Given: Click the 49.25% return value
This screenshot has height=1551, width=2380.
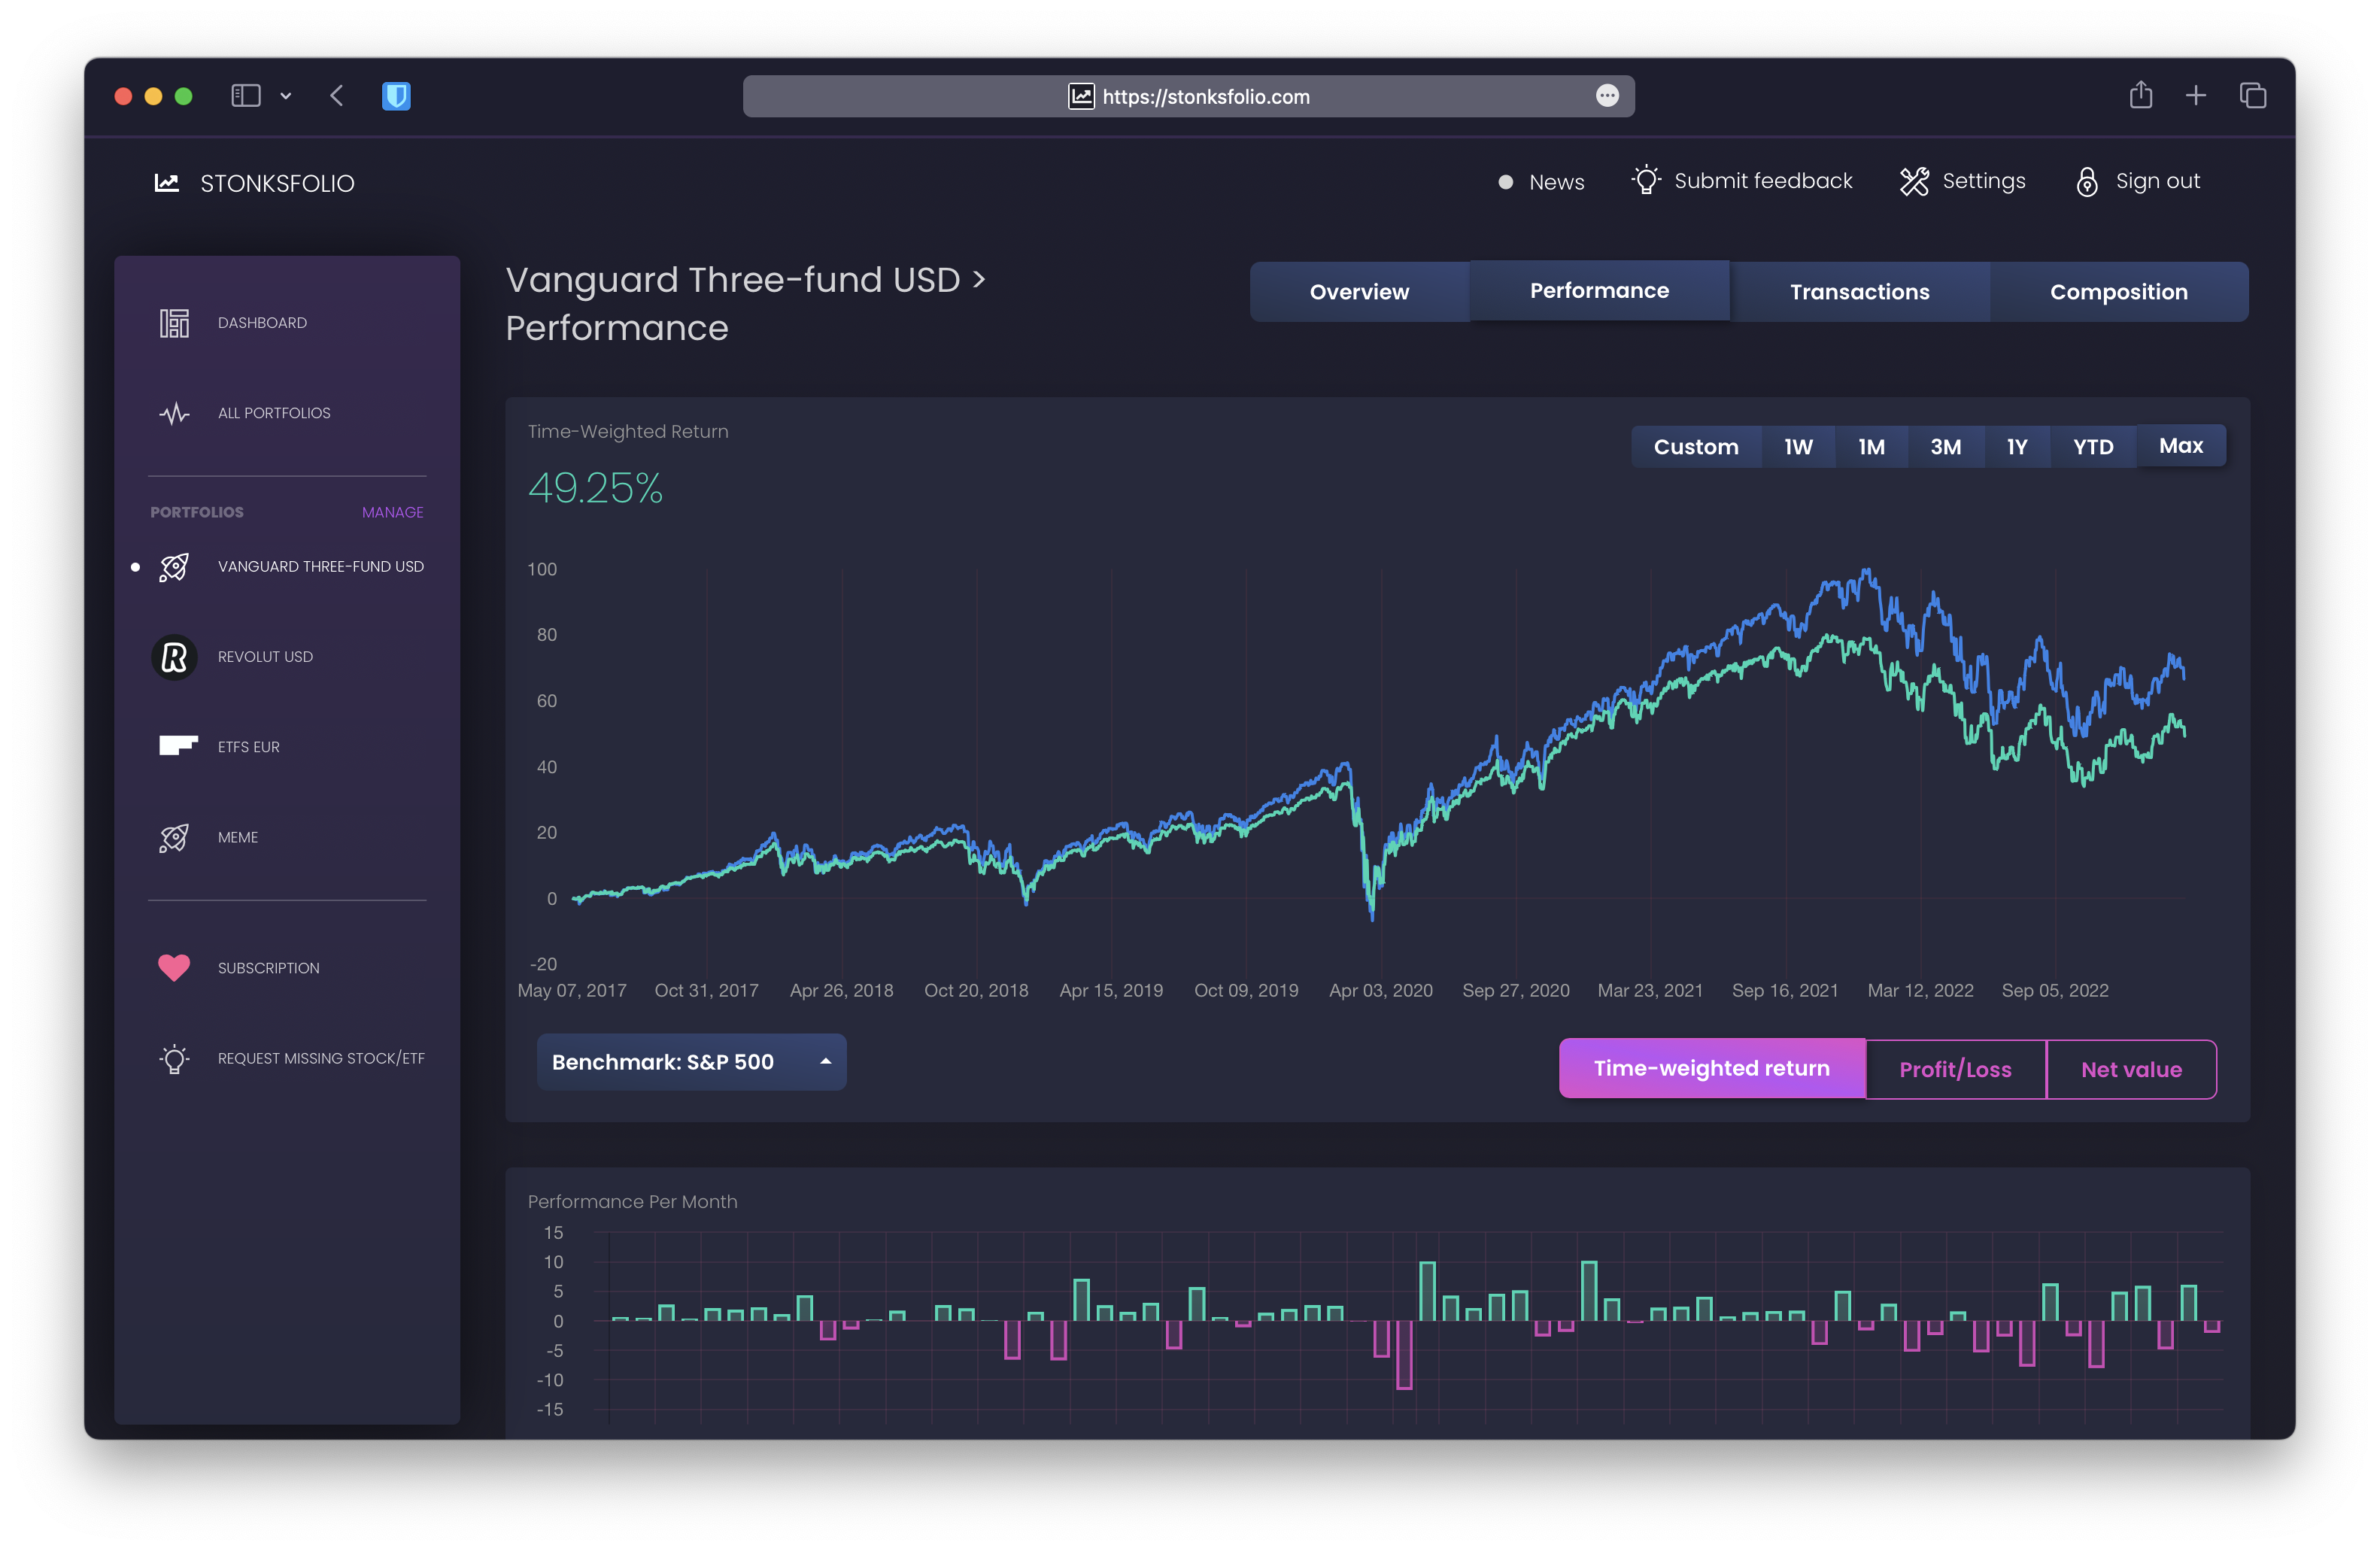Looking at the screenshot, I should click(x=595, y=488).
